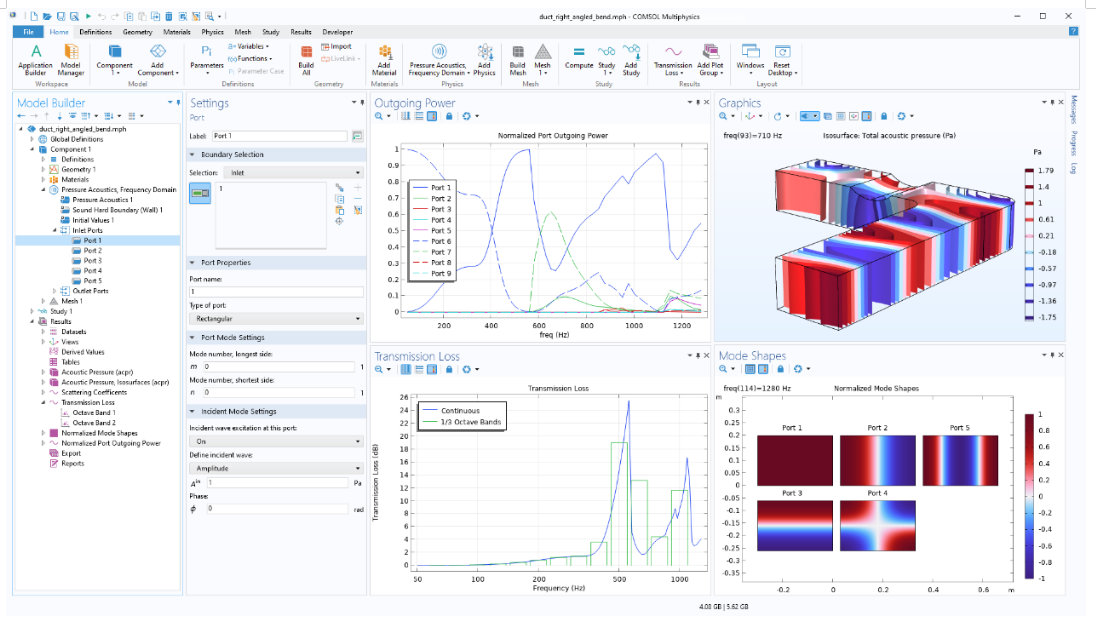Toggle the color legend in the Graphics toolbar

pos(867,116)
